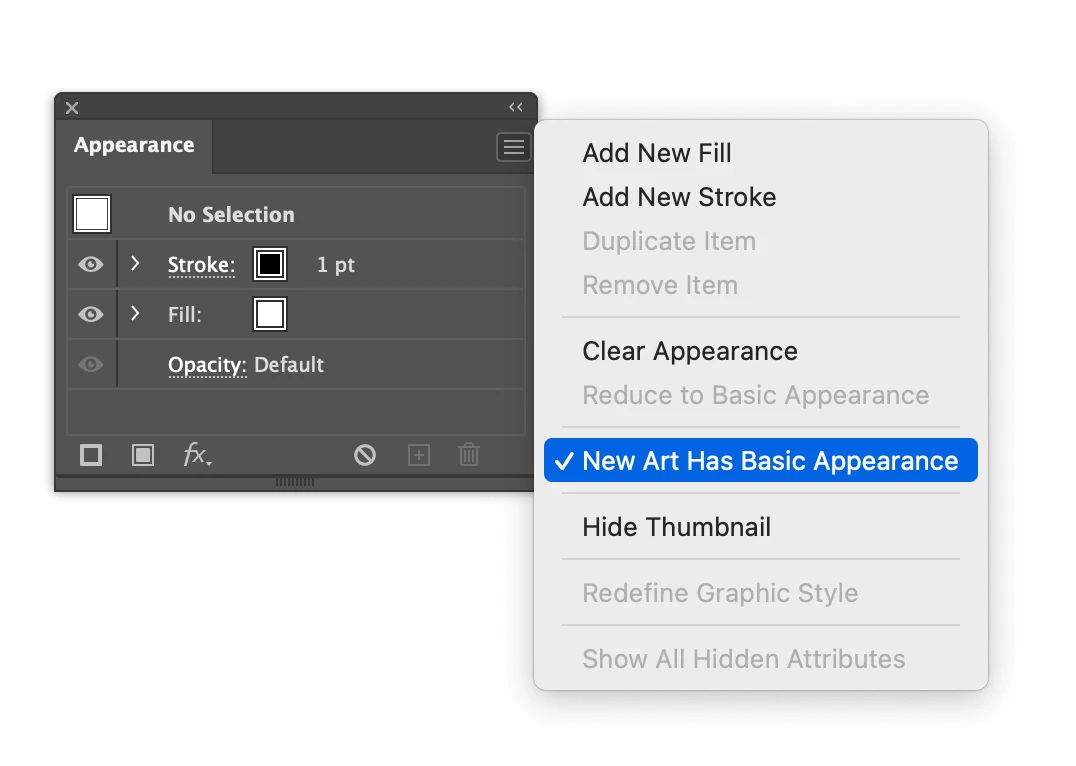Open the Appearance panel hamburger menu
Image resolution: width=1076 pixels, height=766 pixels.
[513, 147]
